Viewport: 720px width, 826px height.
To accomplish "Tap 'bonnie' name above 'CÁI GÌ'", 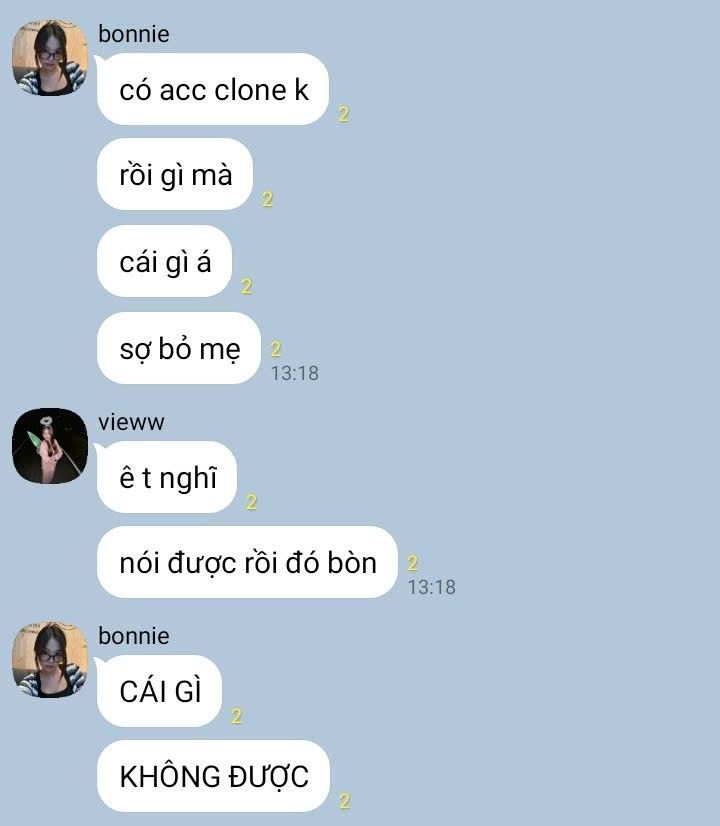I will [x=134, y=636].
